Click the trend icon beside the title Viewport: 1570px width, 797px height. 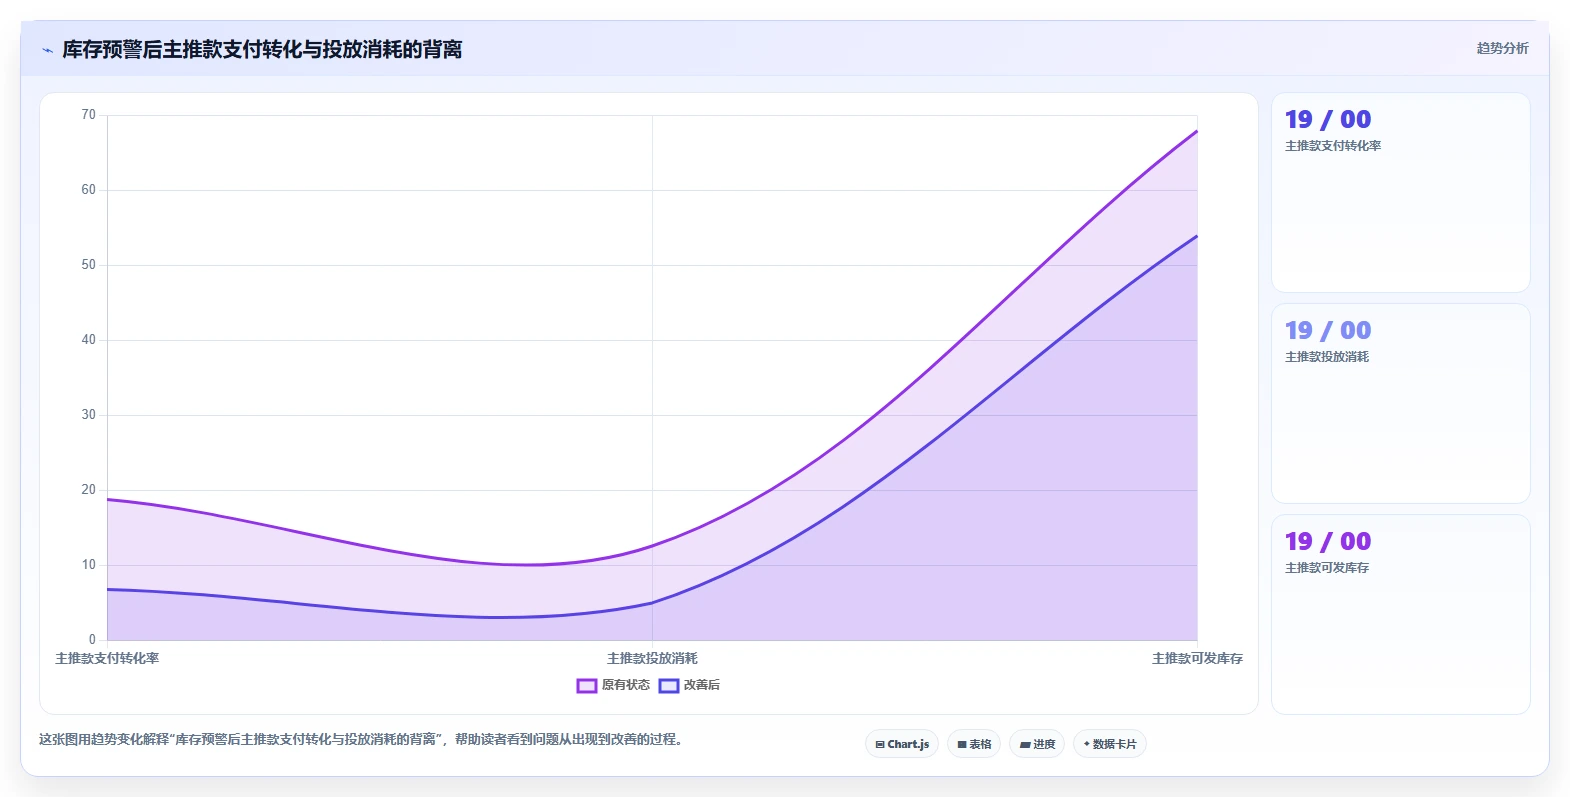click(47, 50)
